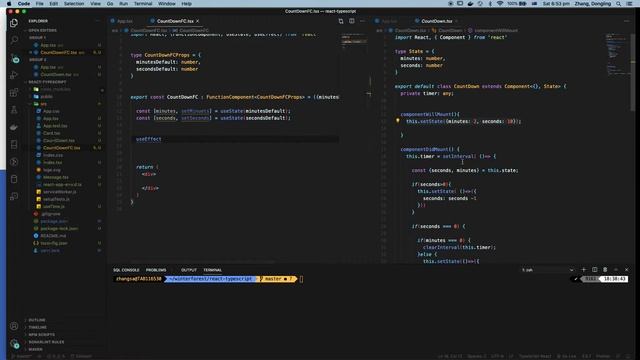This screenshot has width=640, height=360.
Task: Click the Wi-Fi icon in the macOS menu bar
Action: (x=500, y=4)
